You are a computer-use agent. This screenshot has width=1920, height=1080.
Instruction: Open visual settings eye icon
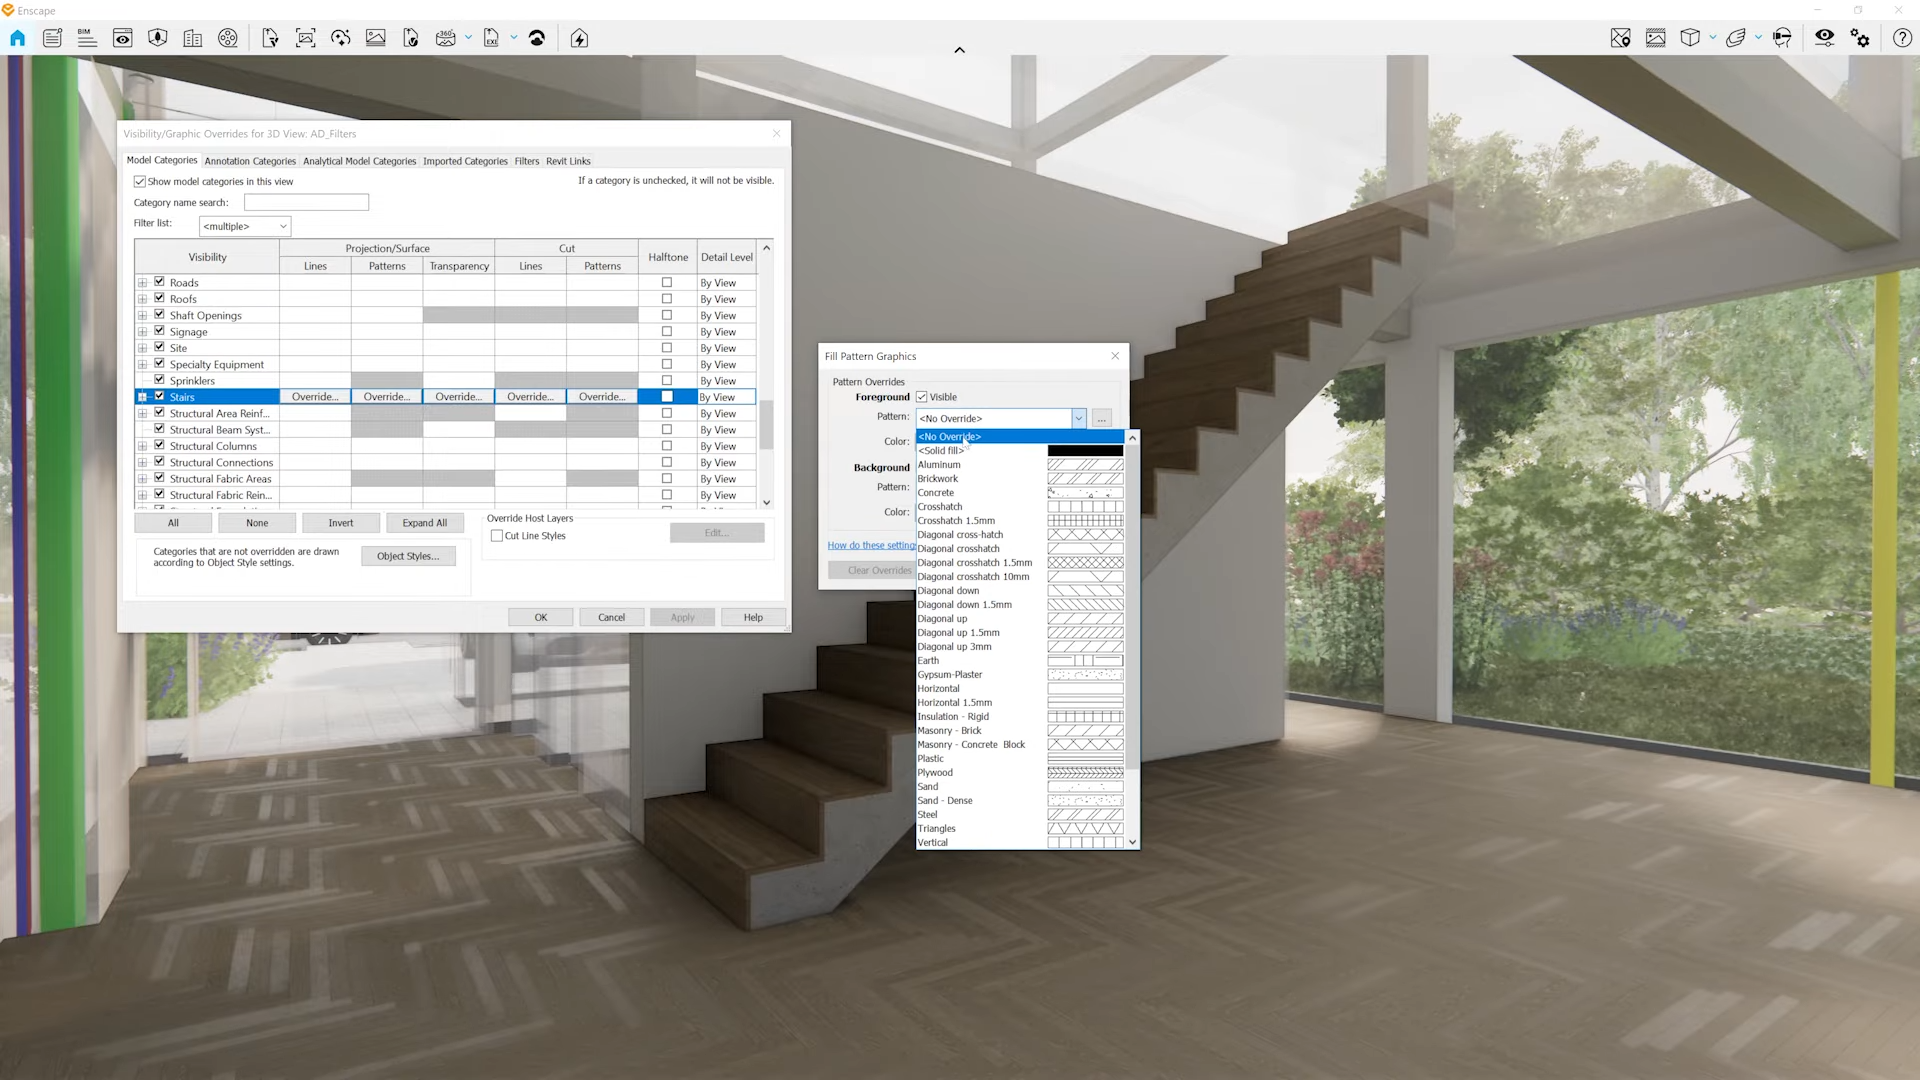coord(1825,38)
